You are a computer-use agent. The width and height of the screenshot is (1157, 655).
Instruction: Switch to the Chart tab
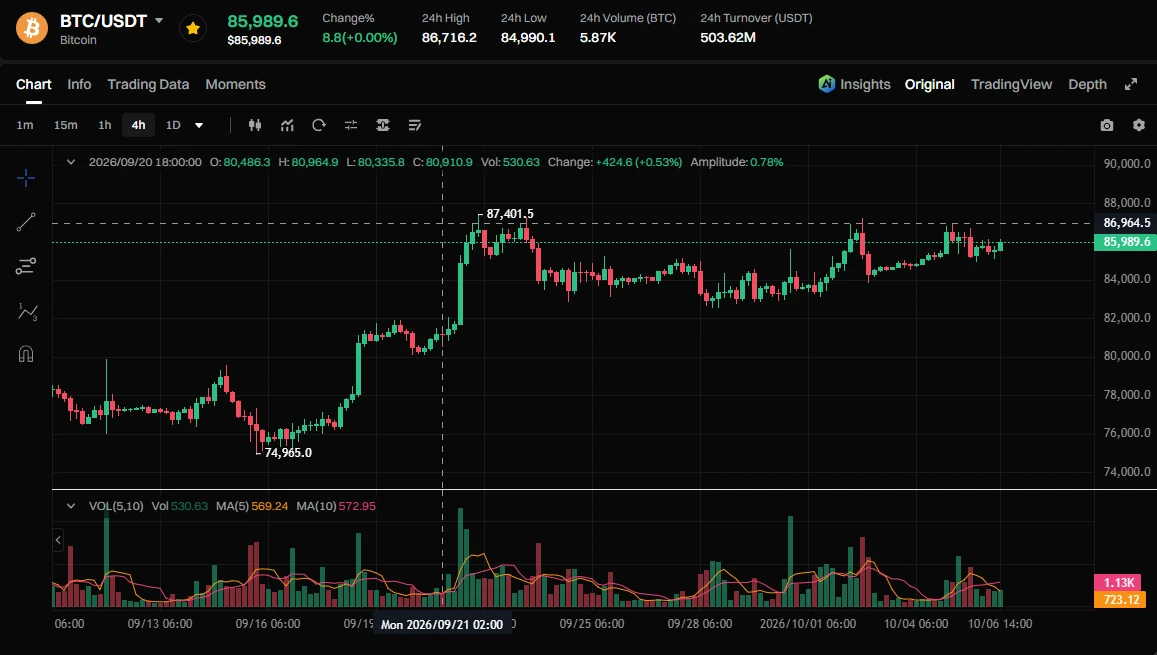tap(34, 84)
